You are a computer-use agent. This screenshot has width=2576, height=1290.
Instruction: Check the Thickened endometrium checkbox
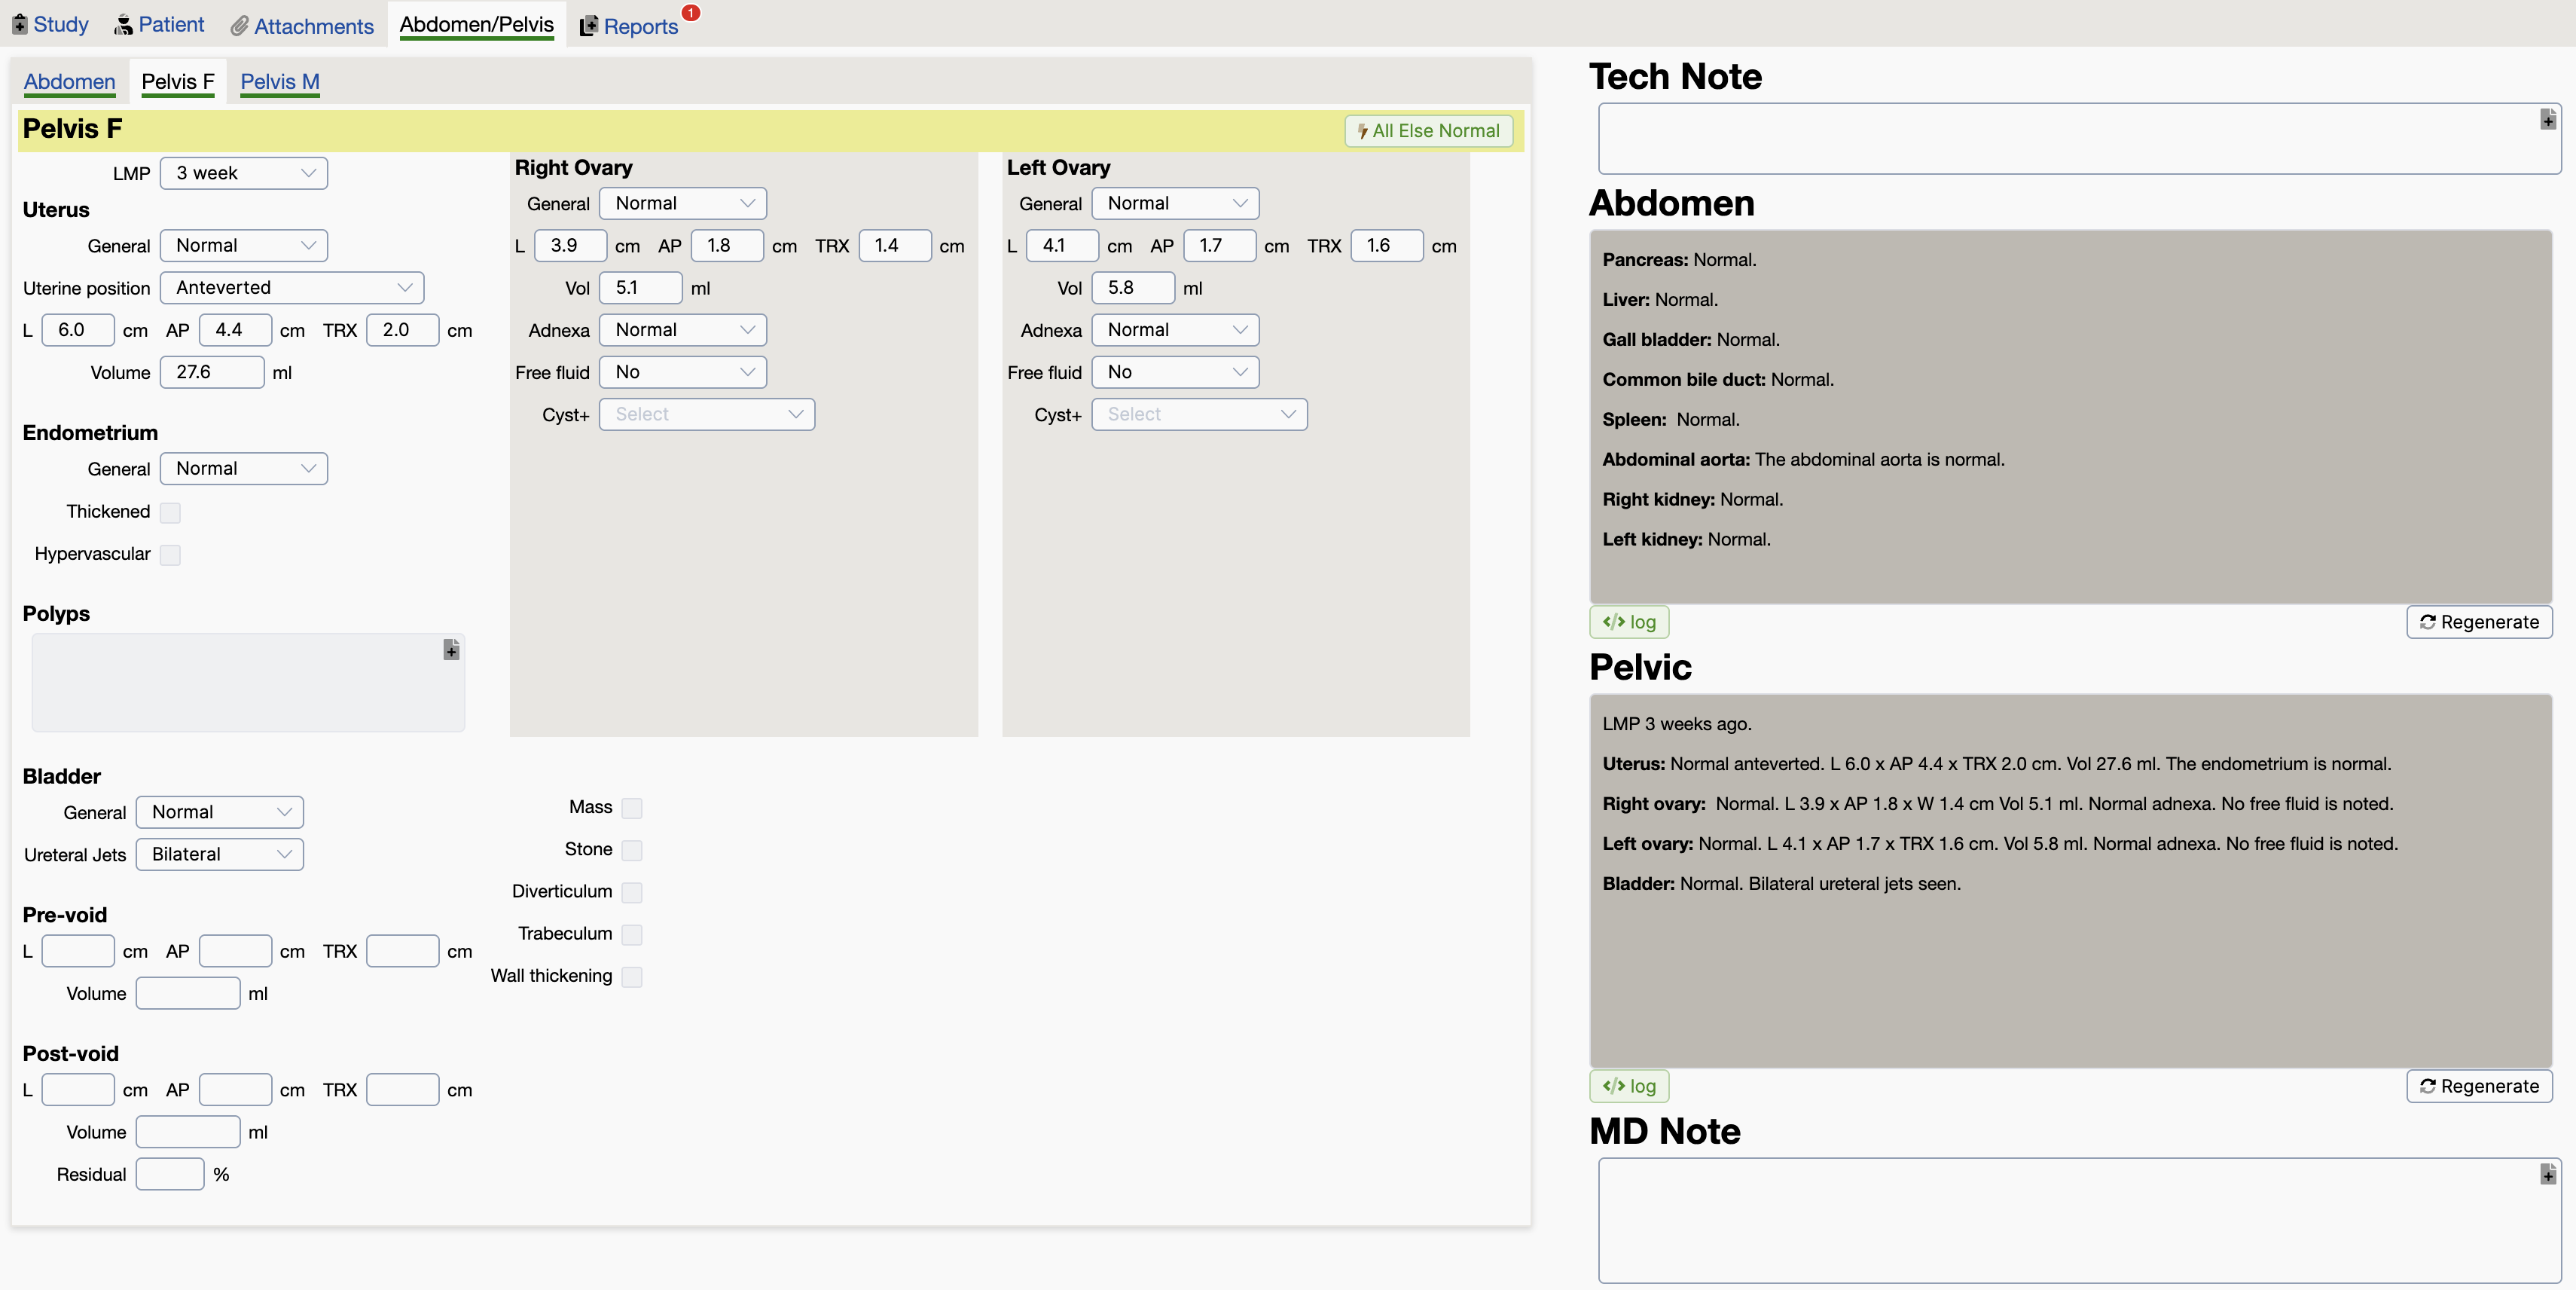coord(170,512)
